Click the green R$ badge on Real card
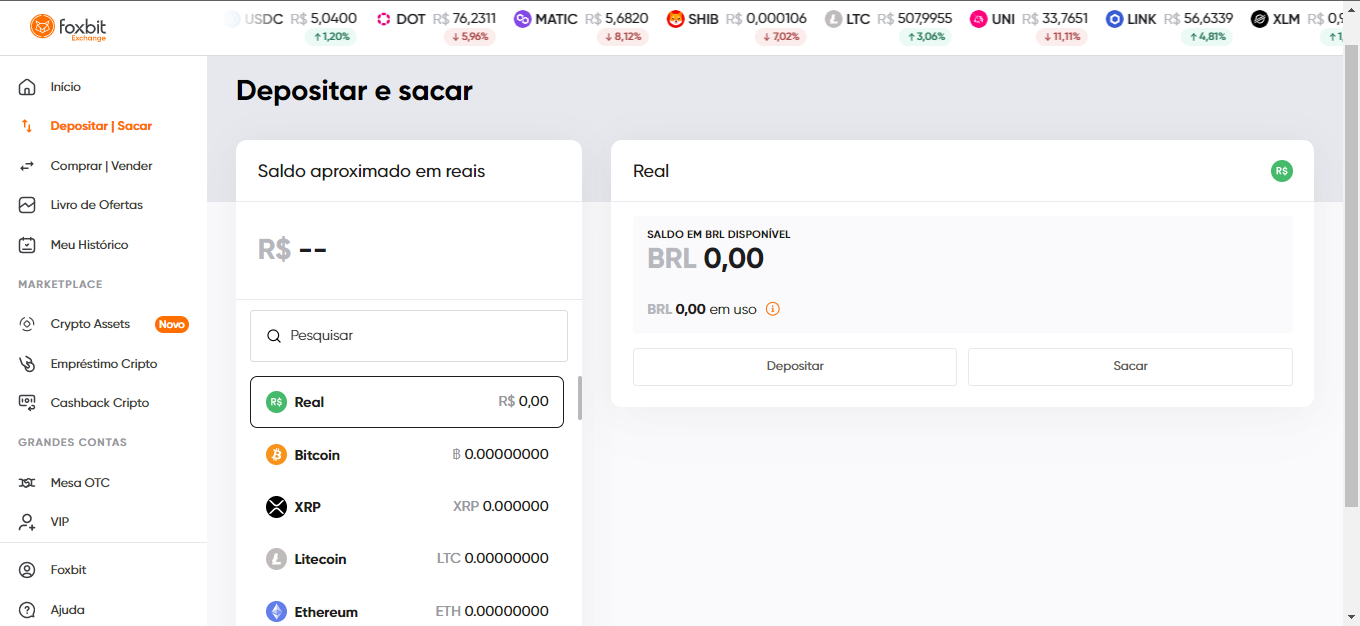Screen dimensions: 1360x626 coord(1281,171)
